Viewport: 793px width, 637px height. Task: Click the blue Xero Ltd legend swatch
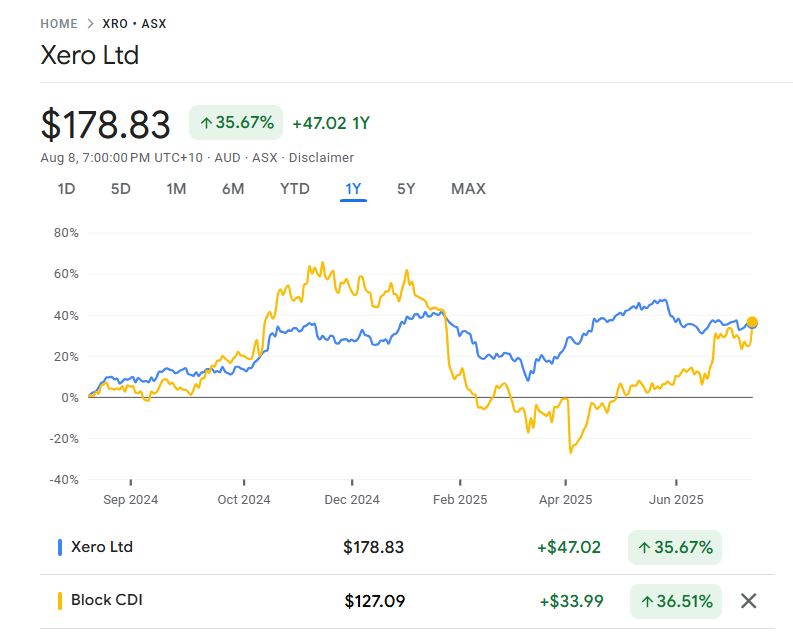pyautogui.click(x=60, y=548)
